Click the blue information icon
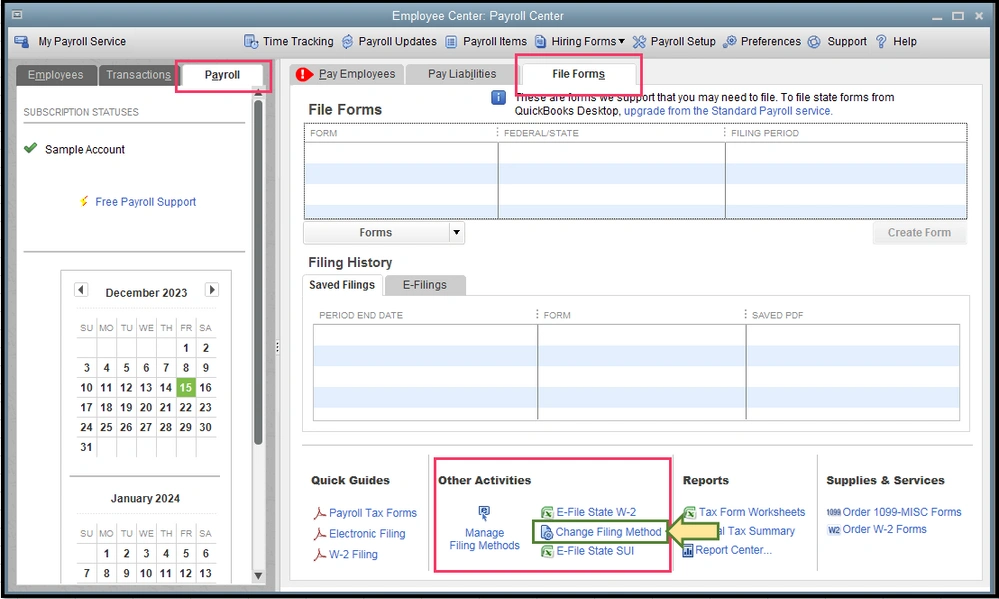Viewport: 999px width, 599px height. [498, 98]
